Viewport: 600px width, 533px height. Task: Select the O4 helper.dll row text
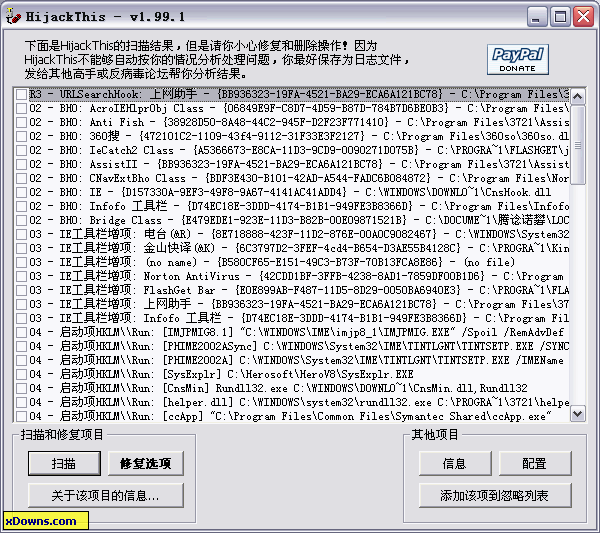click(x=299, y=402)
